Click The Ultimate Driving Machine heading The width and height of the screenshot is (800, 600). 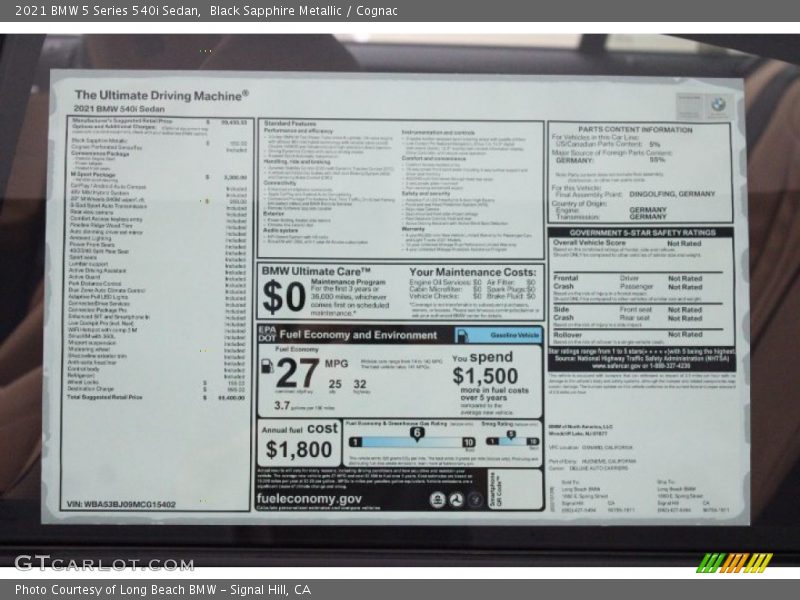(161, 95)
